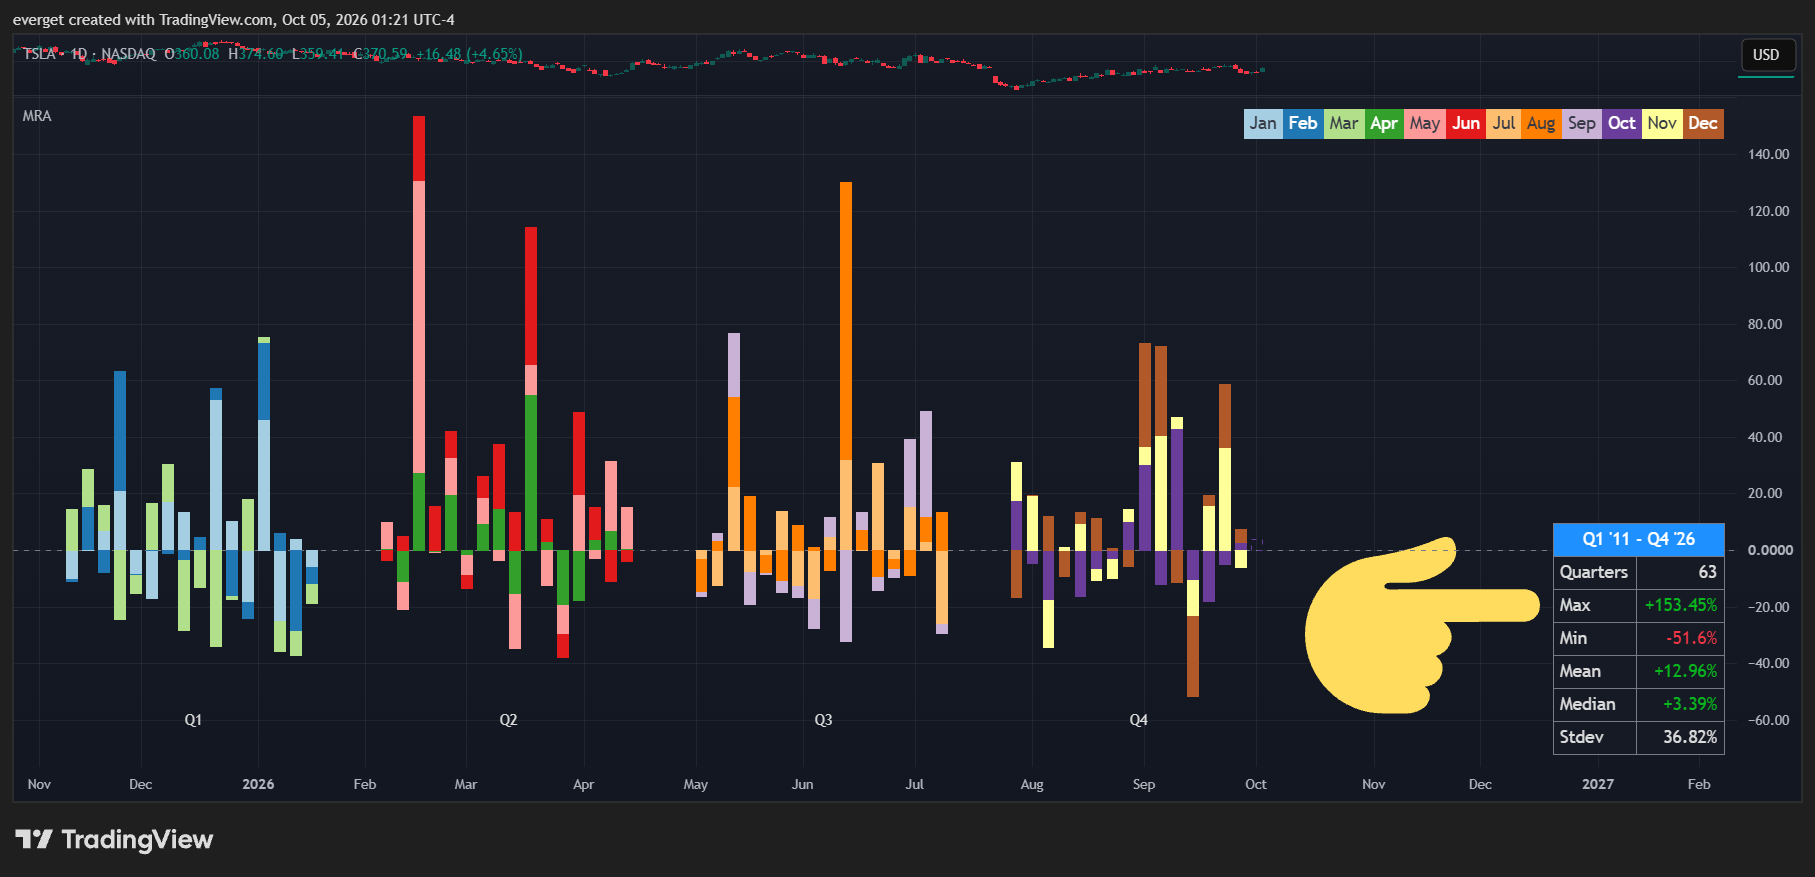The width and height of the screenshot is (1815, 877).
Task: Select the Min value -51.6%
Action: pyautogui.click(x=1692, y=638)
